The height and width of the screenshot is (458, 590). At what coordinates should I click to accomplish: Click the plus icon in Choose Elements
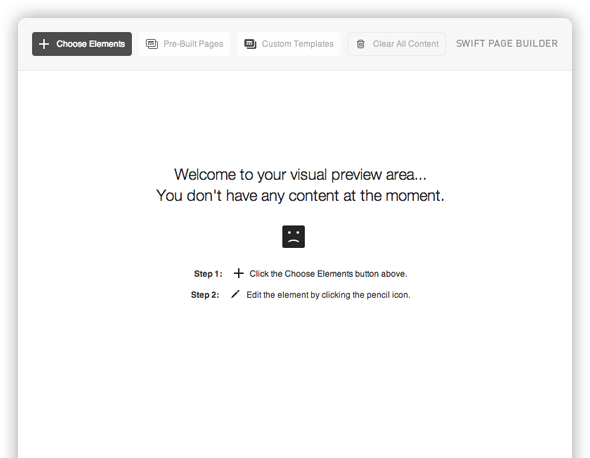(44, 44)
